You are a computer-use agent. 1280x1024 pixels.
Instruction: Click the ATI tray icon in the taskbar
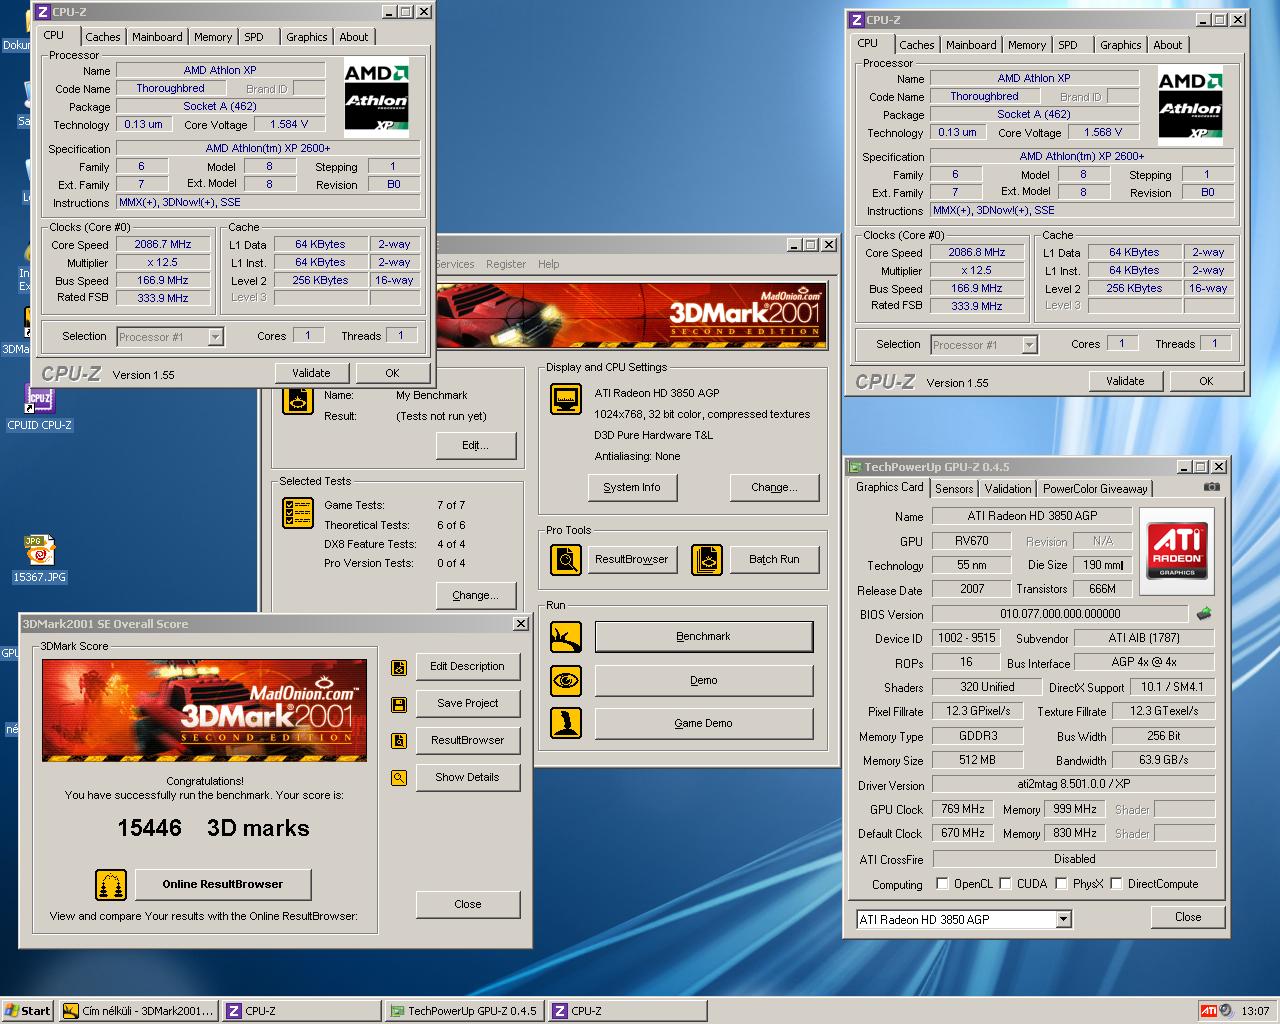pyautogui.click(x=1209, y=1011)
